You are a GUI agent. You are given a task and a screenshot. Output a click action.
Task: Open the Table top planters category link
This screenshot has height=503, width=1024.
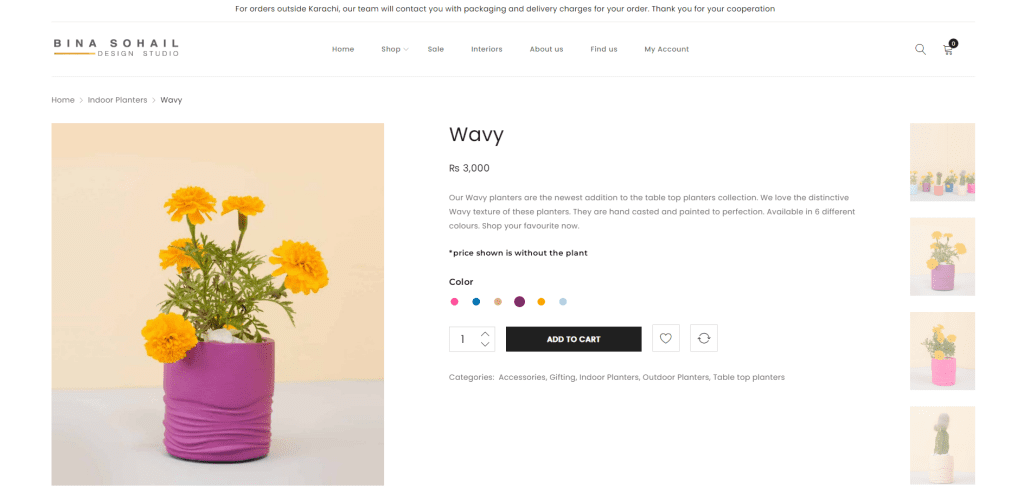tap(749, 377)
